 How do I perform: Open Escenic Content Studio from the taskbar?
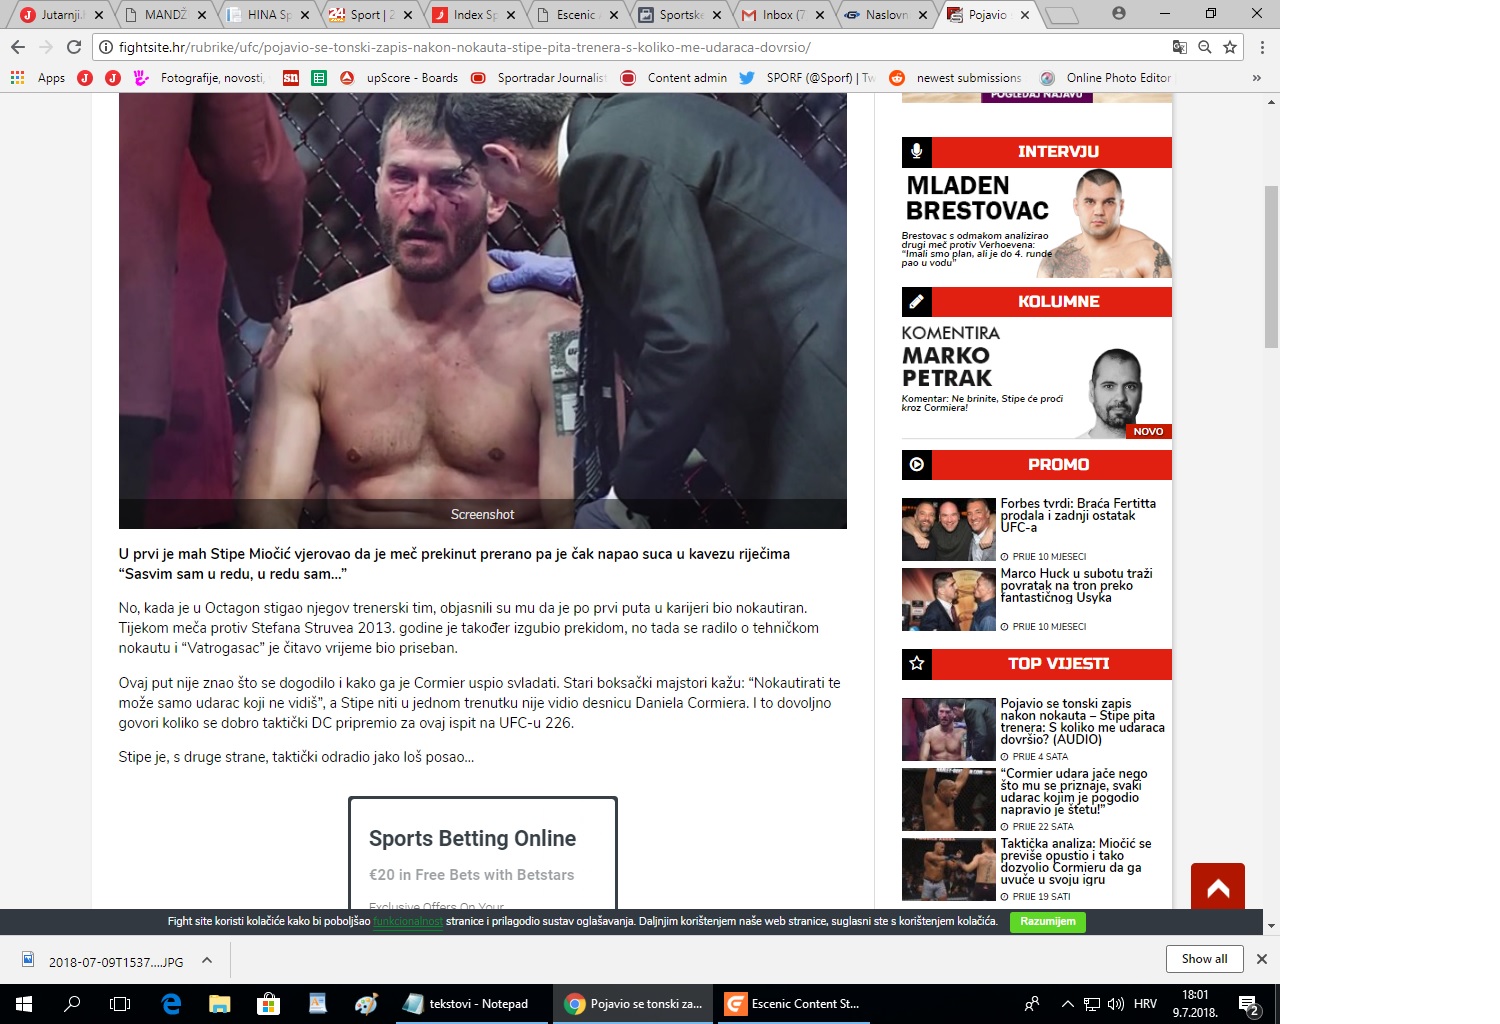coord(793,1003)
